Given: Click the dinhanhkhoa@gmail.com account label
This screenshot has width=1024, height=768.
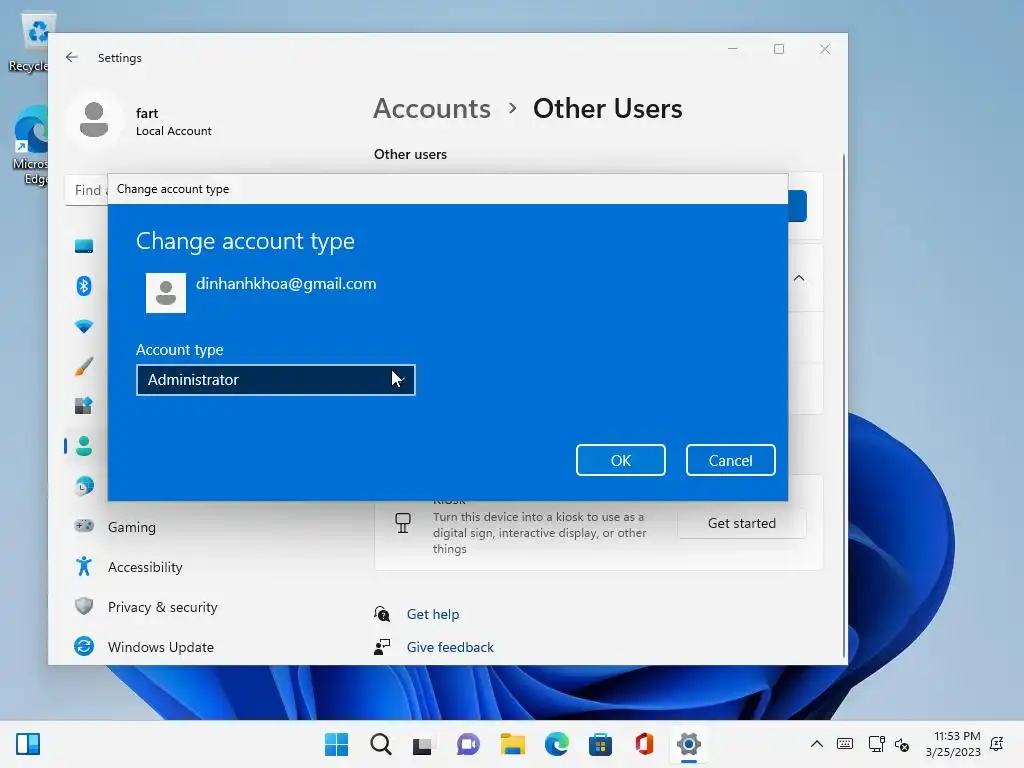Looking at the screenshot, I should 286,283.
